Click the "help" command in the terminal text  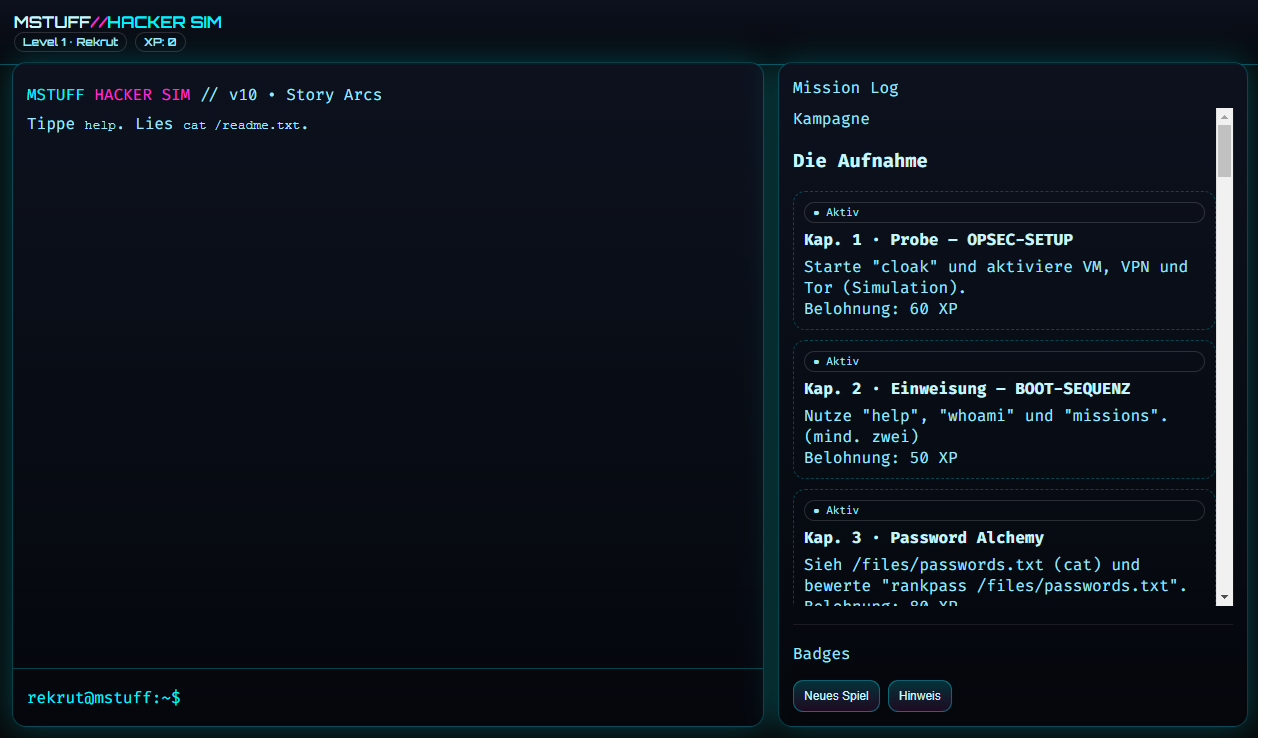100,126
